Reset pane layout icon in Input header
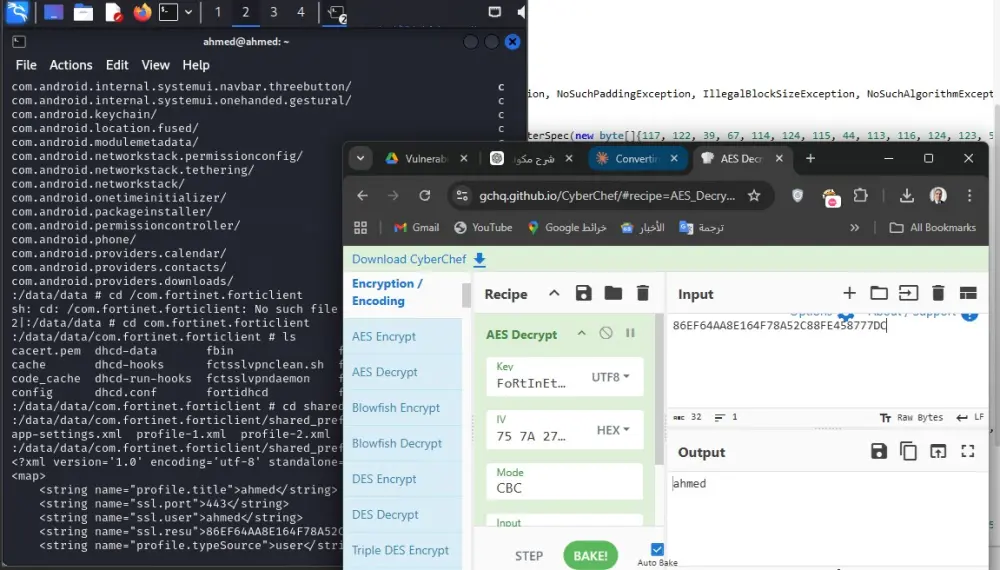Viewport: 1000px width, 570px height. point(967,293)
